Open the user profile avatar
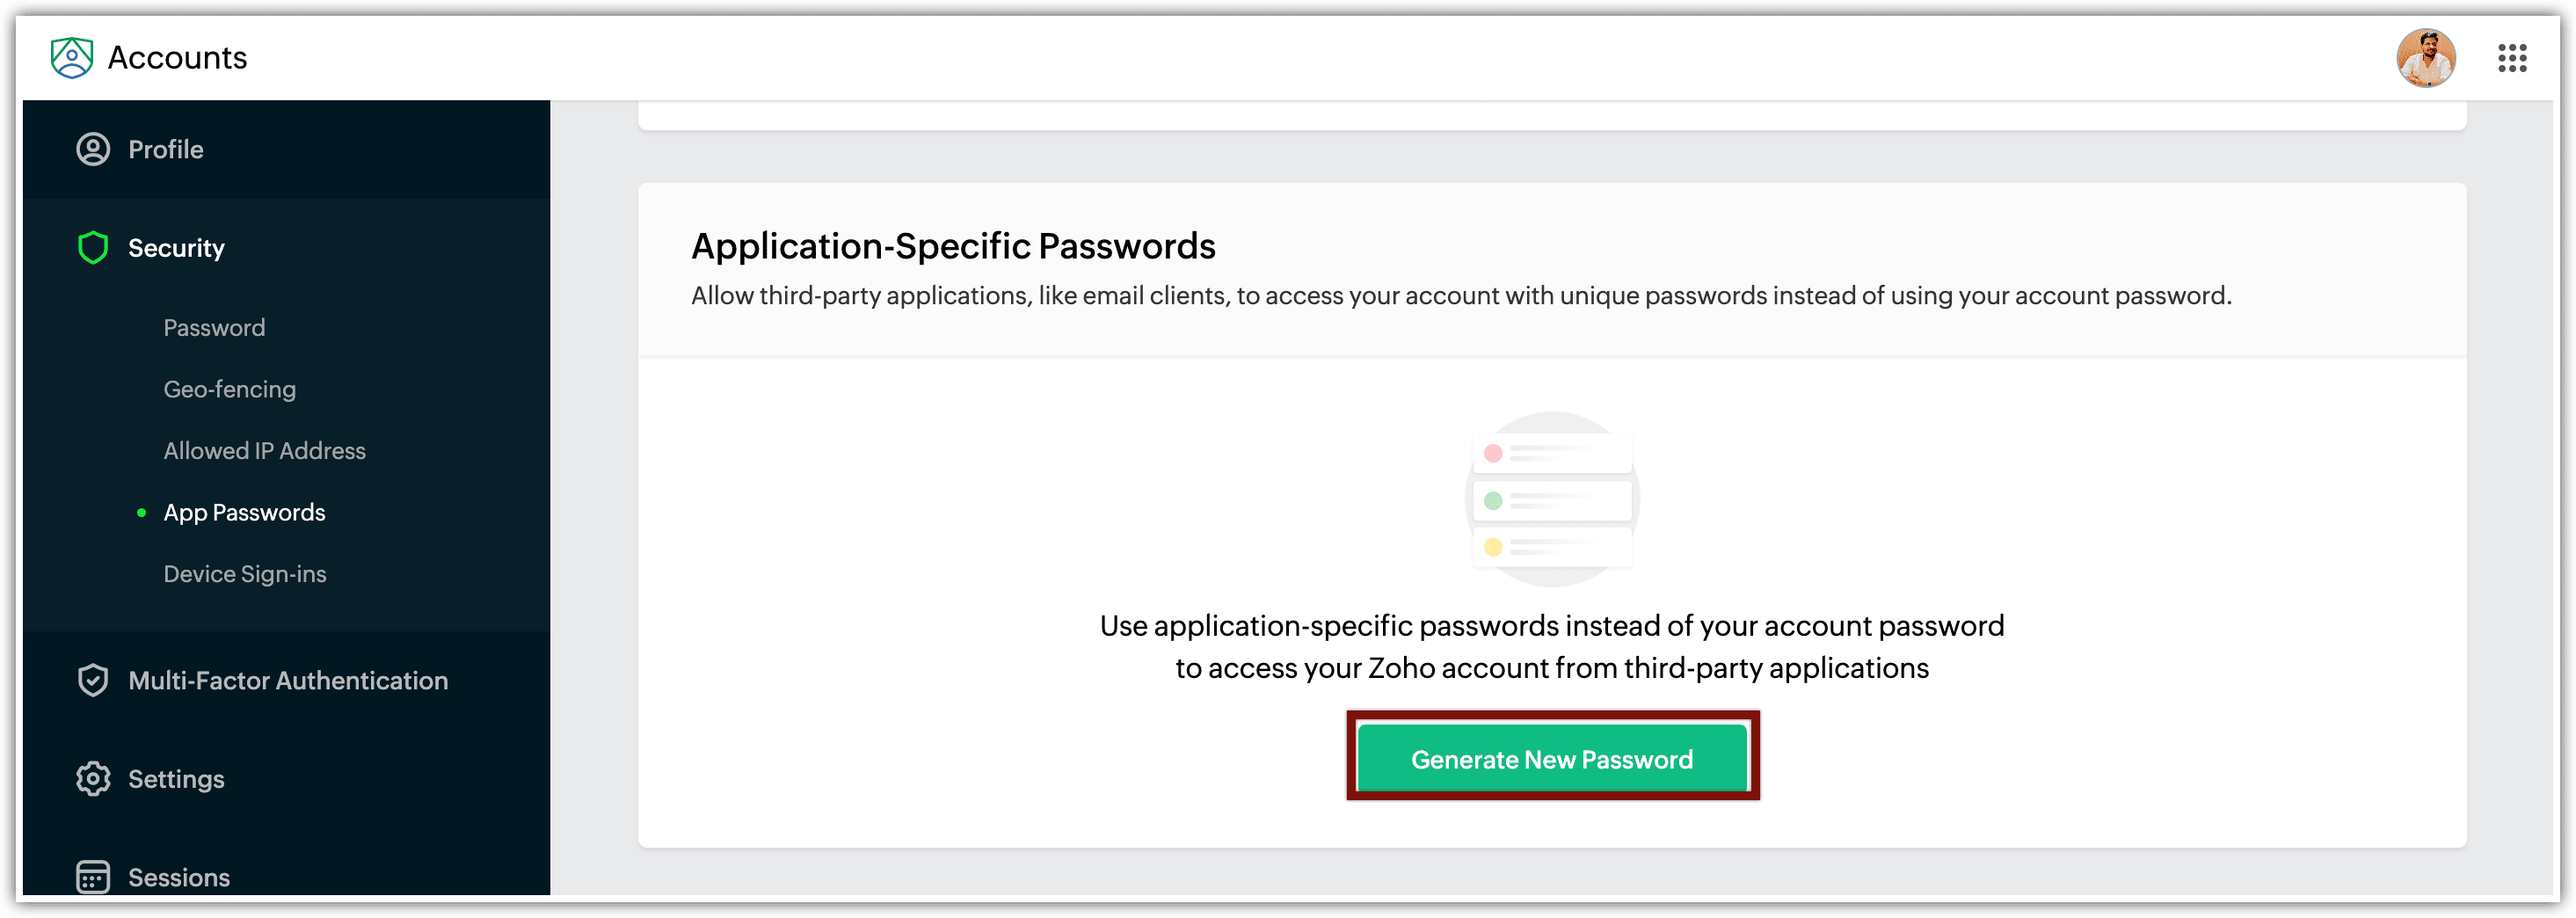This screenshot has width=2576, height=918. click(x=2425, y=58)
